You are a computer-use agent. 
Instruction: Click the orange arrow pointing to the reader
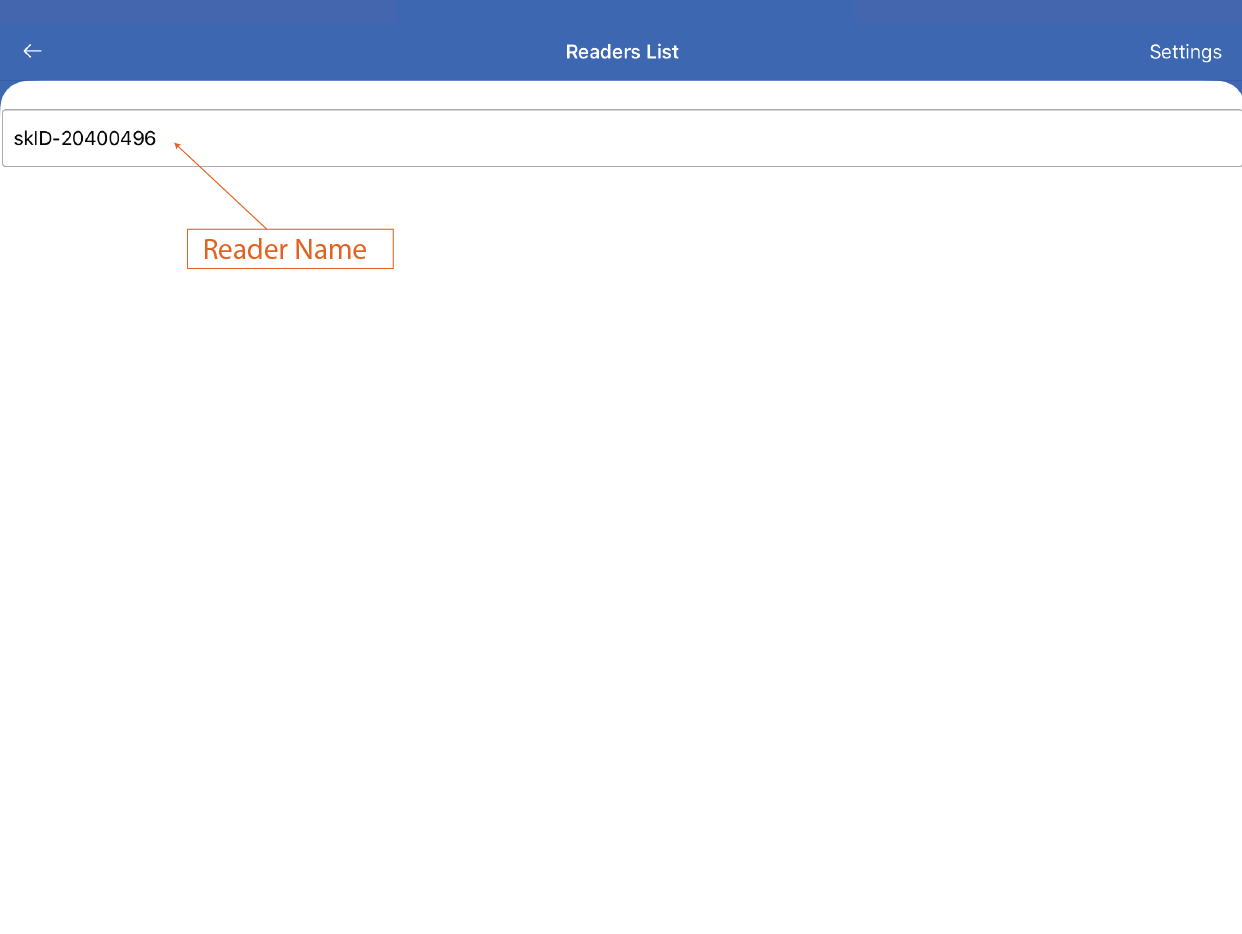222,186
